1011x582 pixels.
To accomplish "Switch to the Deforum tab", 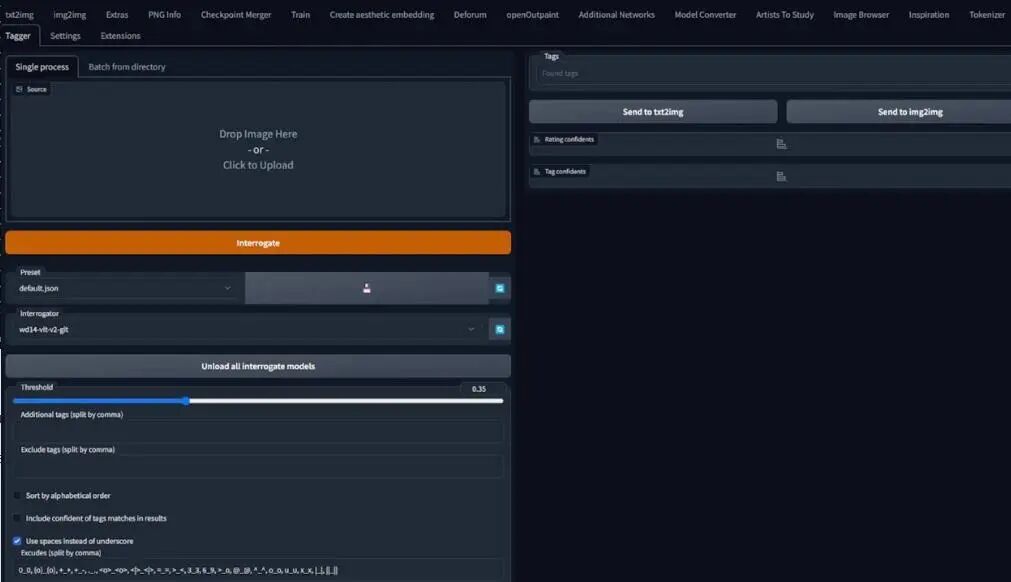I will [470, 14].
